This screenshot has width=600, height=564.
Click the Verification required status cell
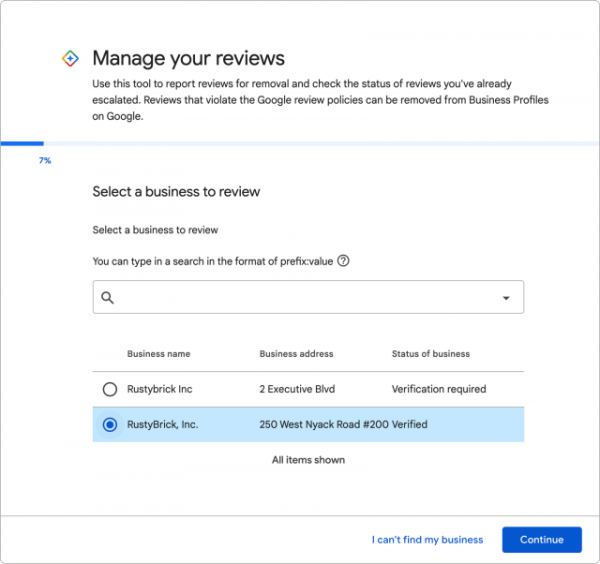pos(439,389)
